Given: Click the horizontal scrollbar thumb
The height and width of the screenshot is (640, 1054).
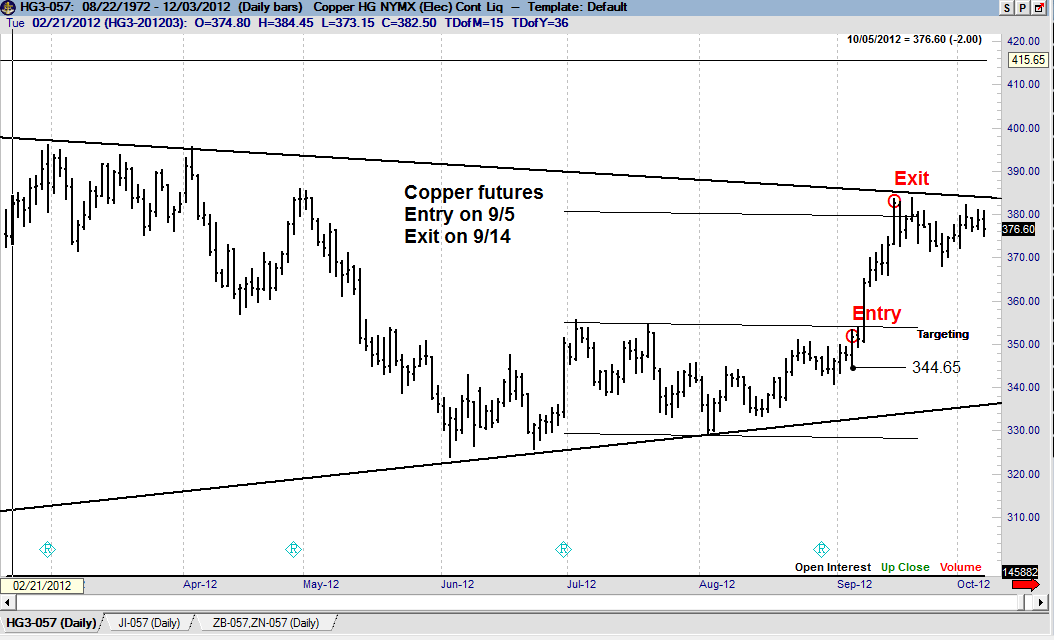Looking at the screenshot, I should coord(1019,602).
